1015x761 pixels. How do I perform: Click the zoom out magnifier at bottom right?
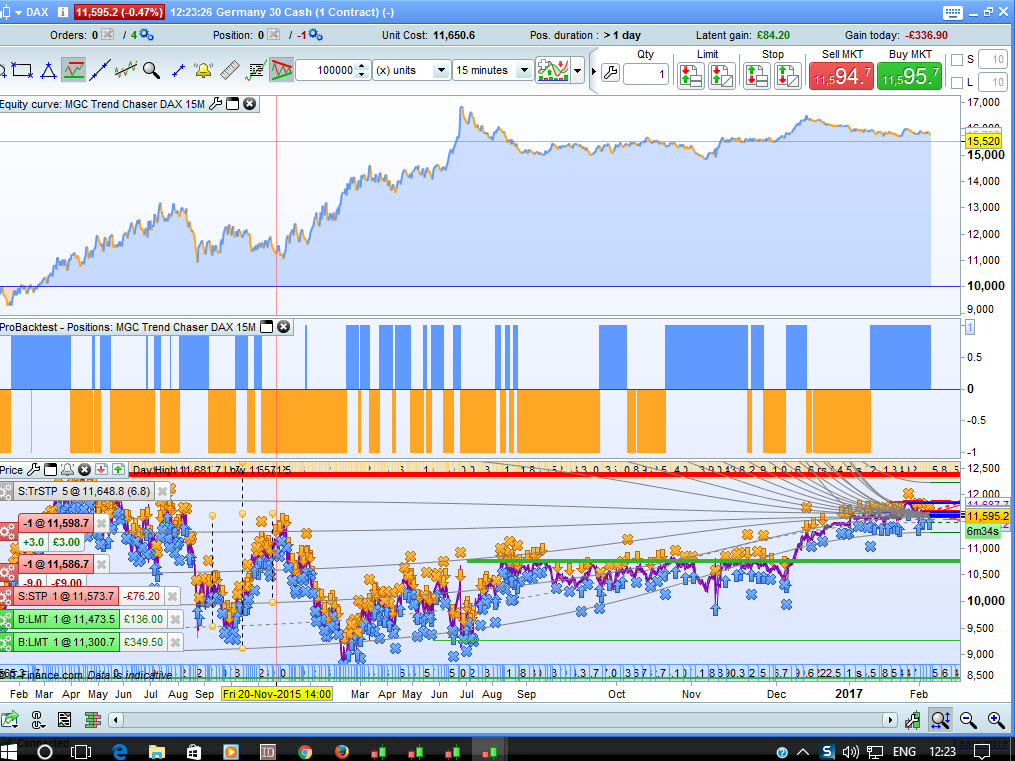(x=968, y=719)
